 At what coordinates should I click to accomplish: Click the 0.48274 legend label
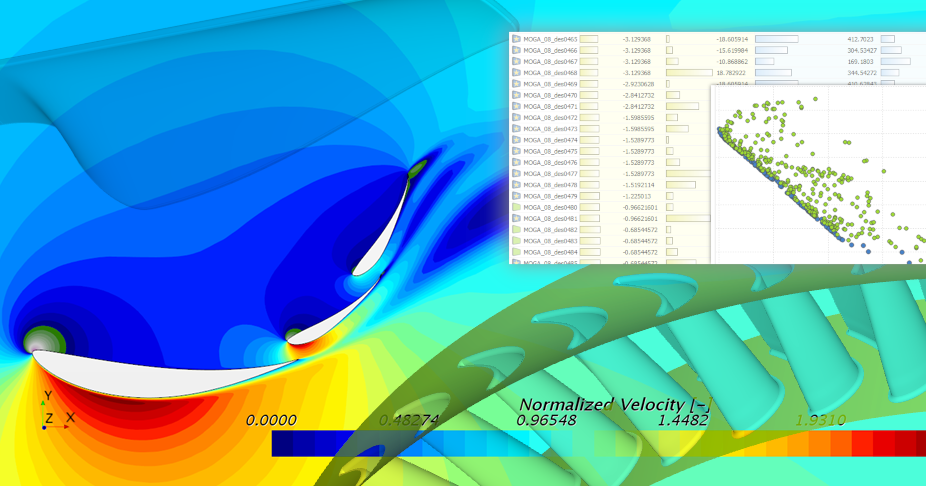tap(409, 420)
